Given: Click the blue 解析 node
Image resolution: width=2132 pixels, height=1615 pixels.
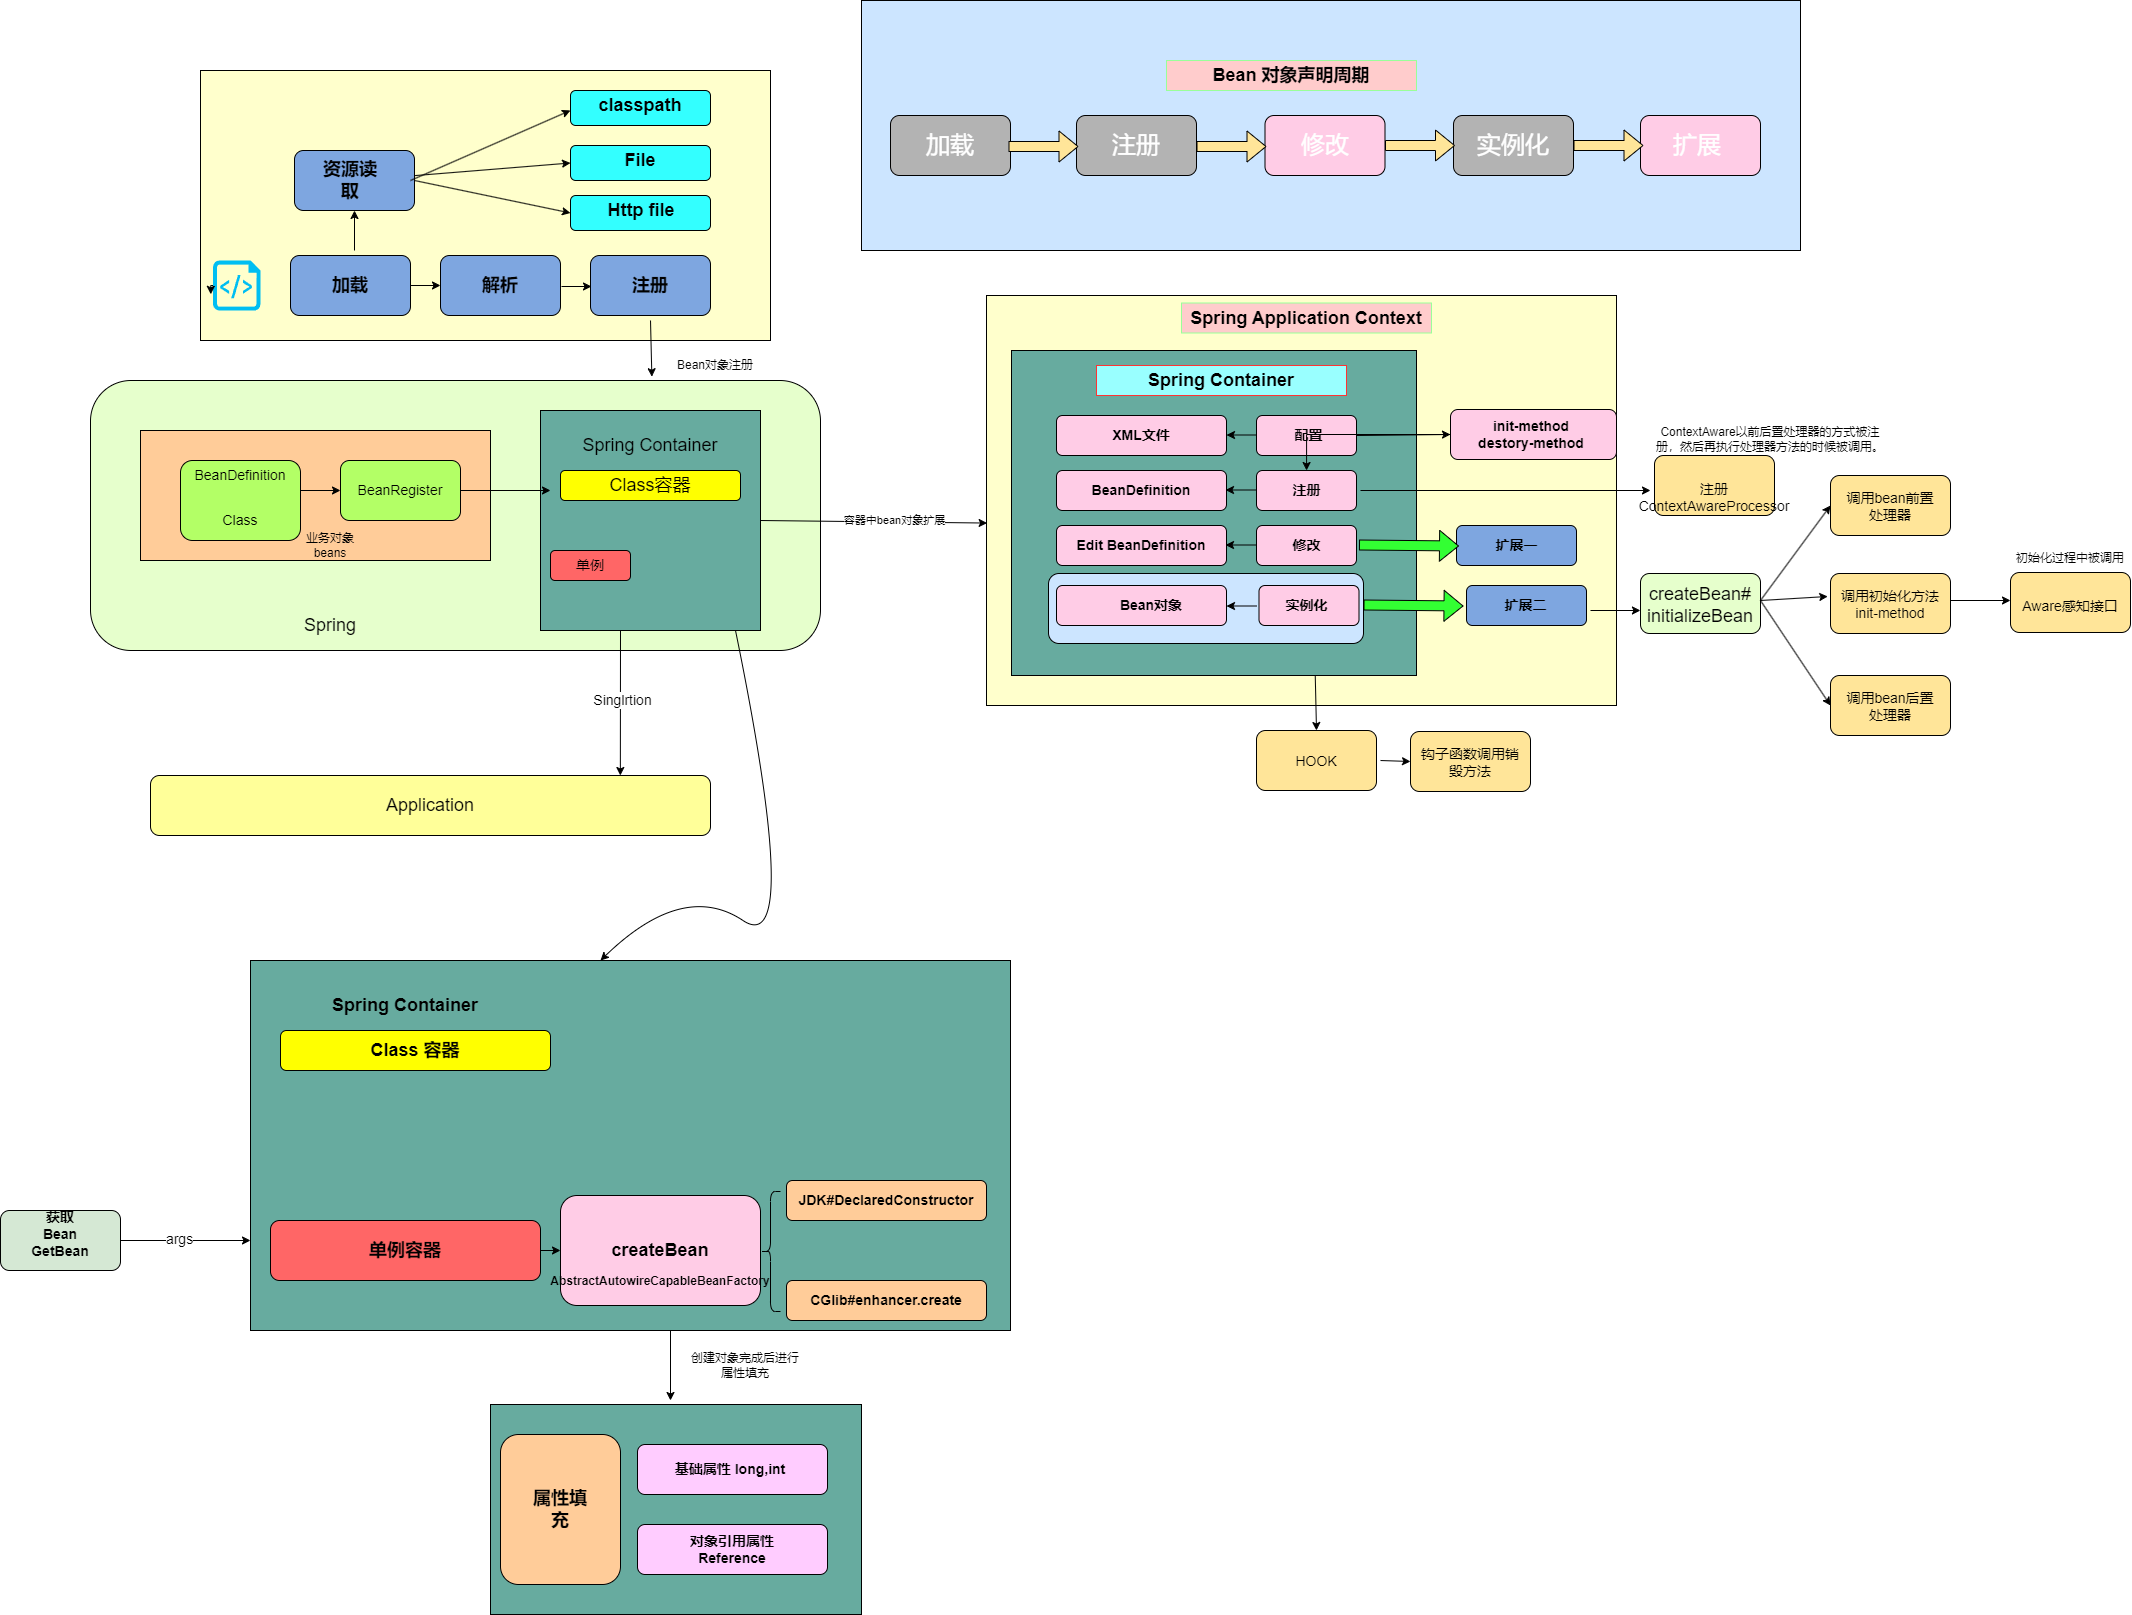Looking at the screenshot, I should (x=500, y=285).
